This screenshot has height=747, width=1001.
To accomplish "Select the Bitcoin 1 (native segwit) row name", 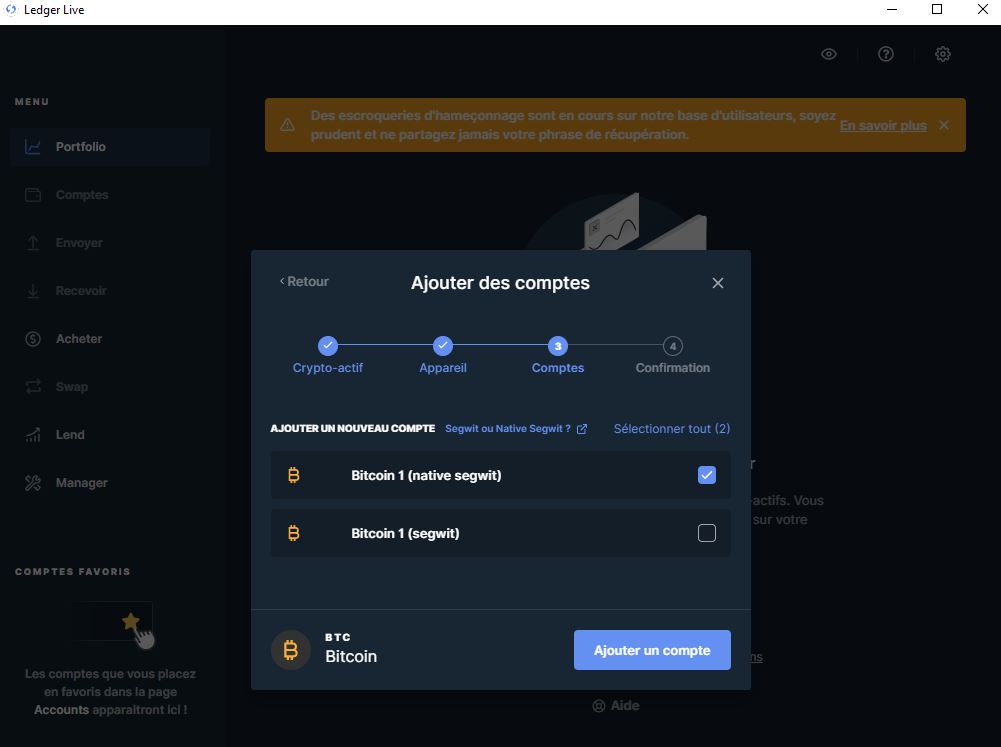I will [x=426, y=476].
